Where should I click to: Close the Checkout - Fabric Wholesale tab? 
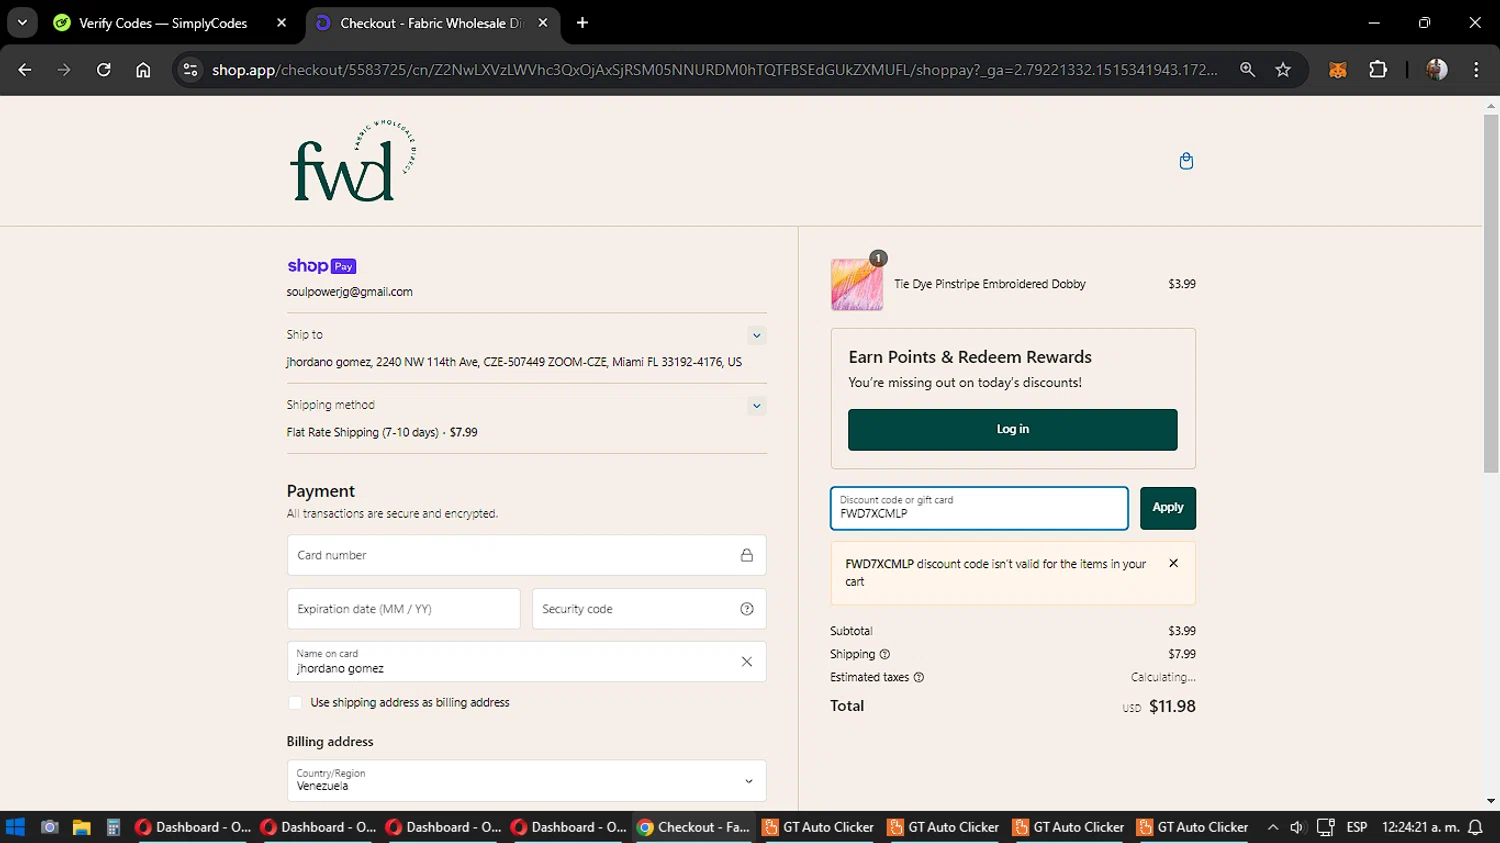point(543,23)
